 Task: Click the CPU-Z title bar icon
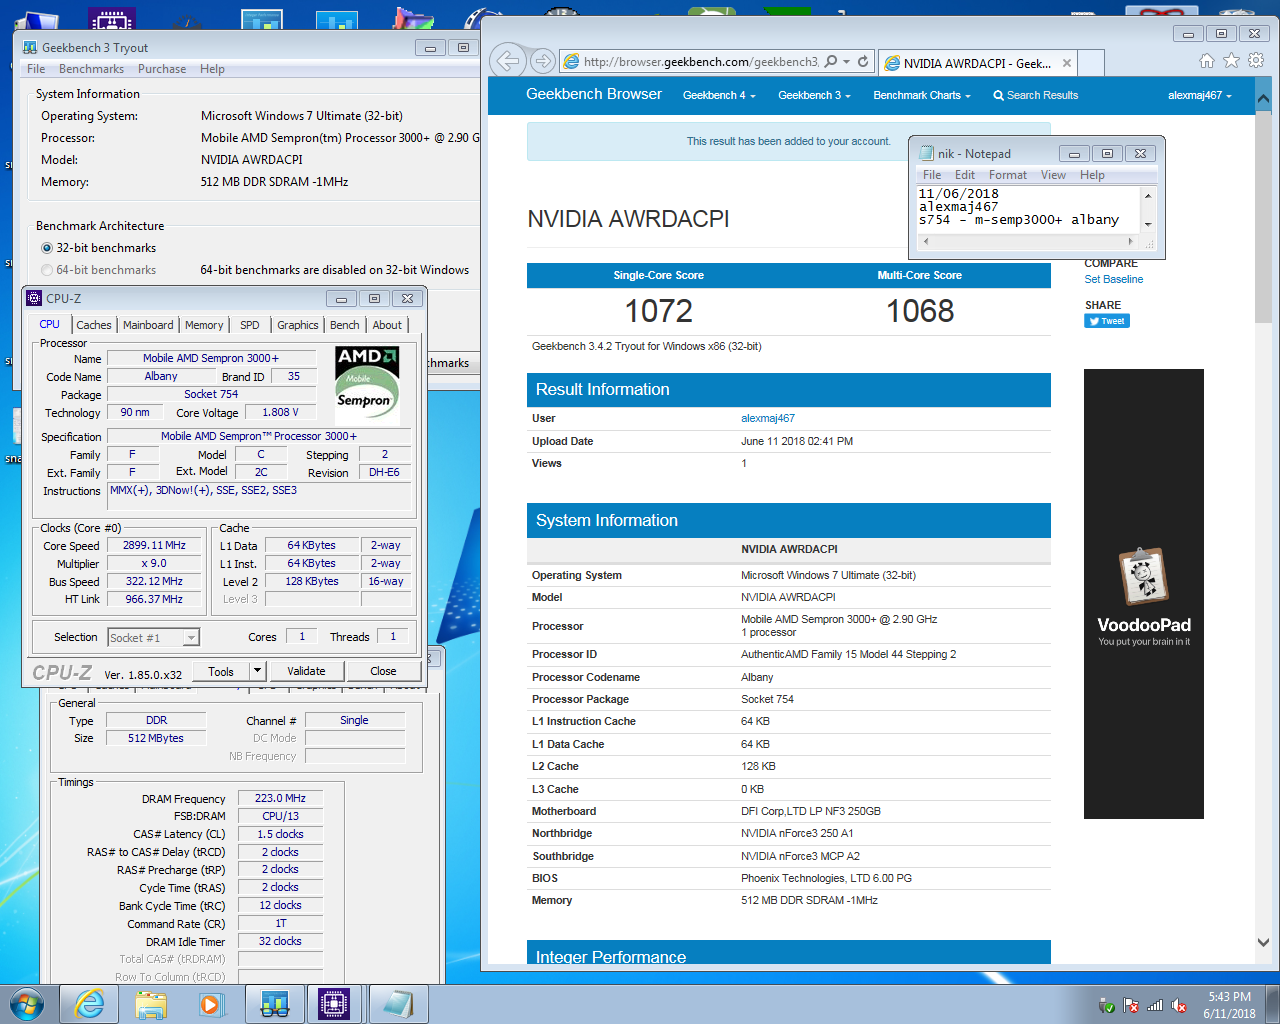pyautogui.click(x=34, y=298)
